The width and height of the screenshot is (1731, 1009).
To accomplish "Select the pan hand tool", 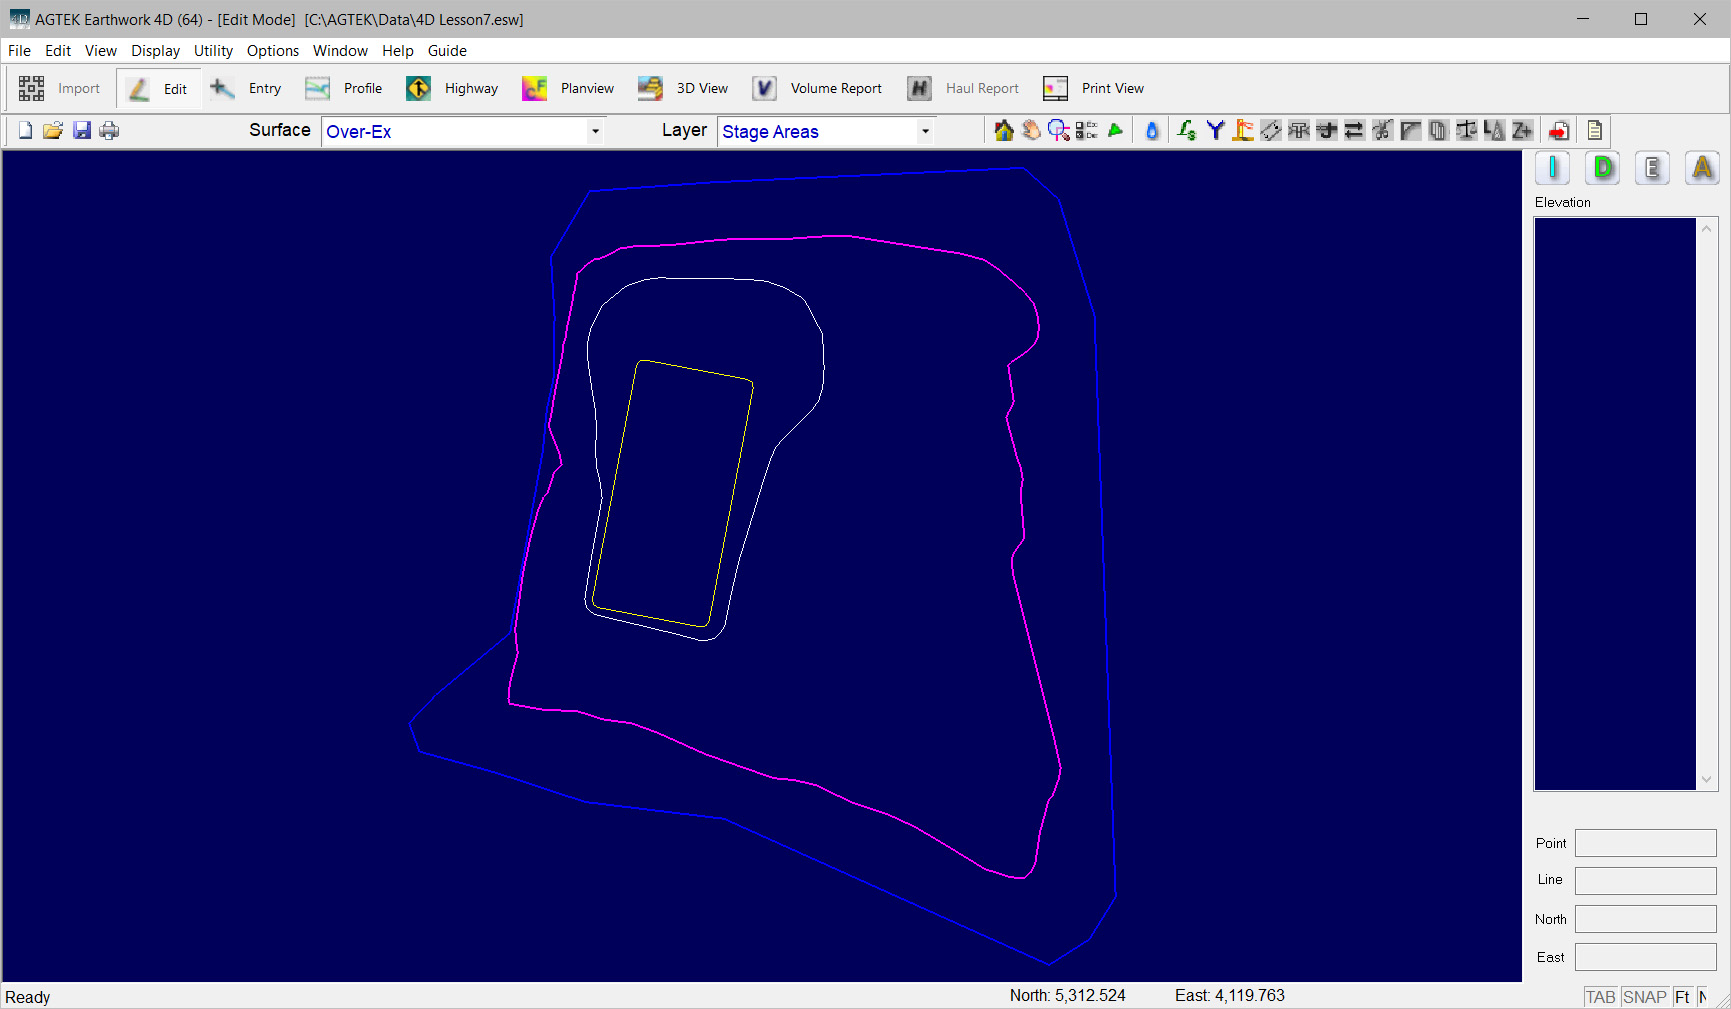I will (1031, 131).
